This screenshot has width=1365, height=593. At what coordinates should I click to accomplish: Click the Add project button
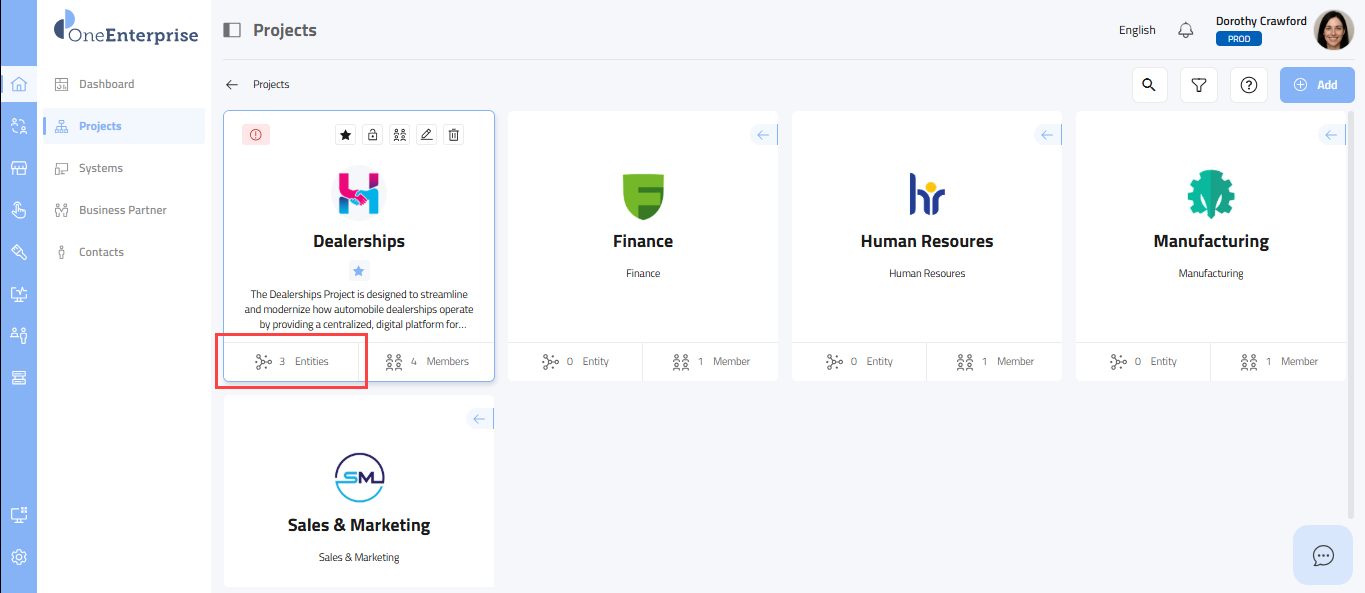click(1316, 85)
